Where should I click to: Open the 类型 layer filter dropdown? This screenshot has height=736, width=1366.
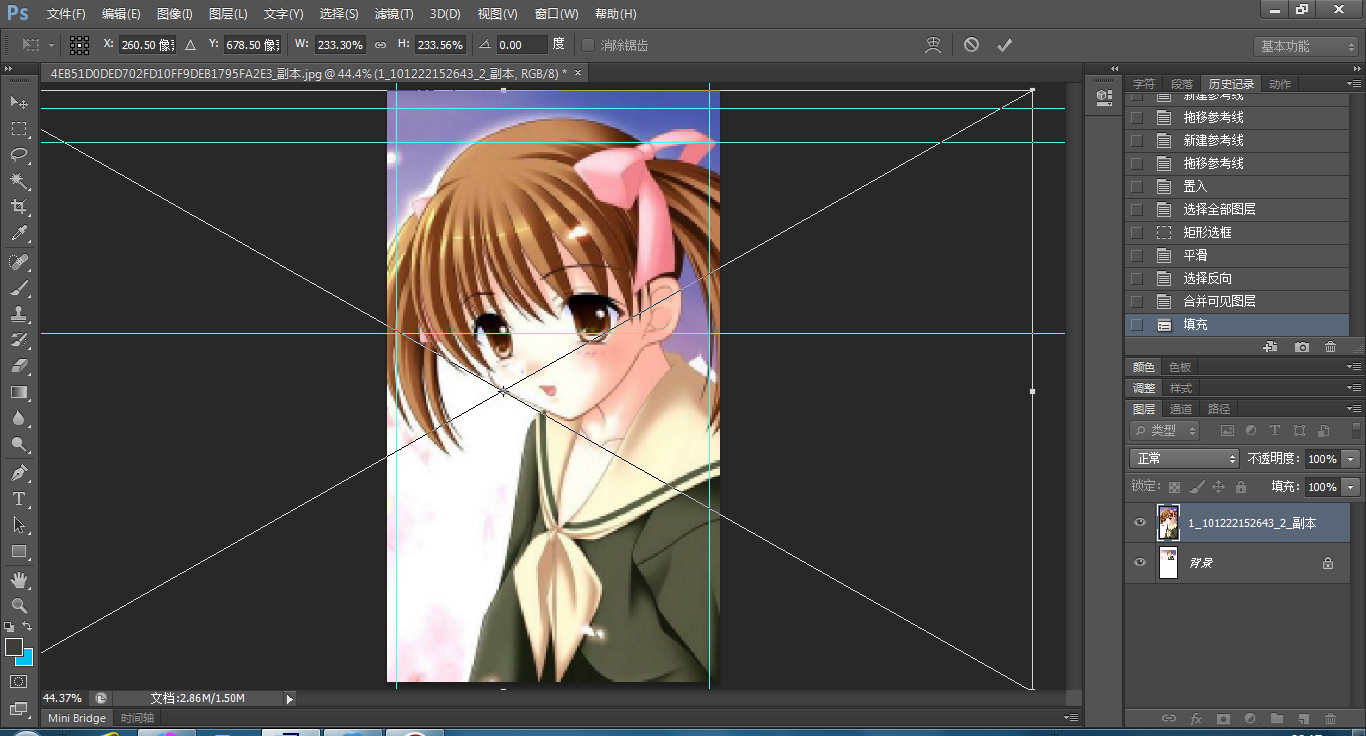[1165, 431]
